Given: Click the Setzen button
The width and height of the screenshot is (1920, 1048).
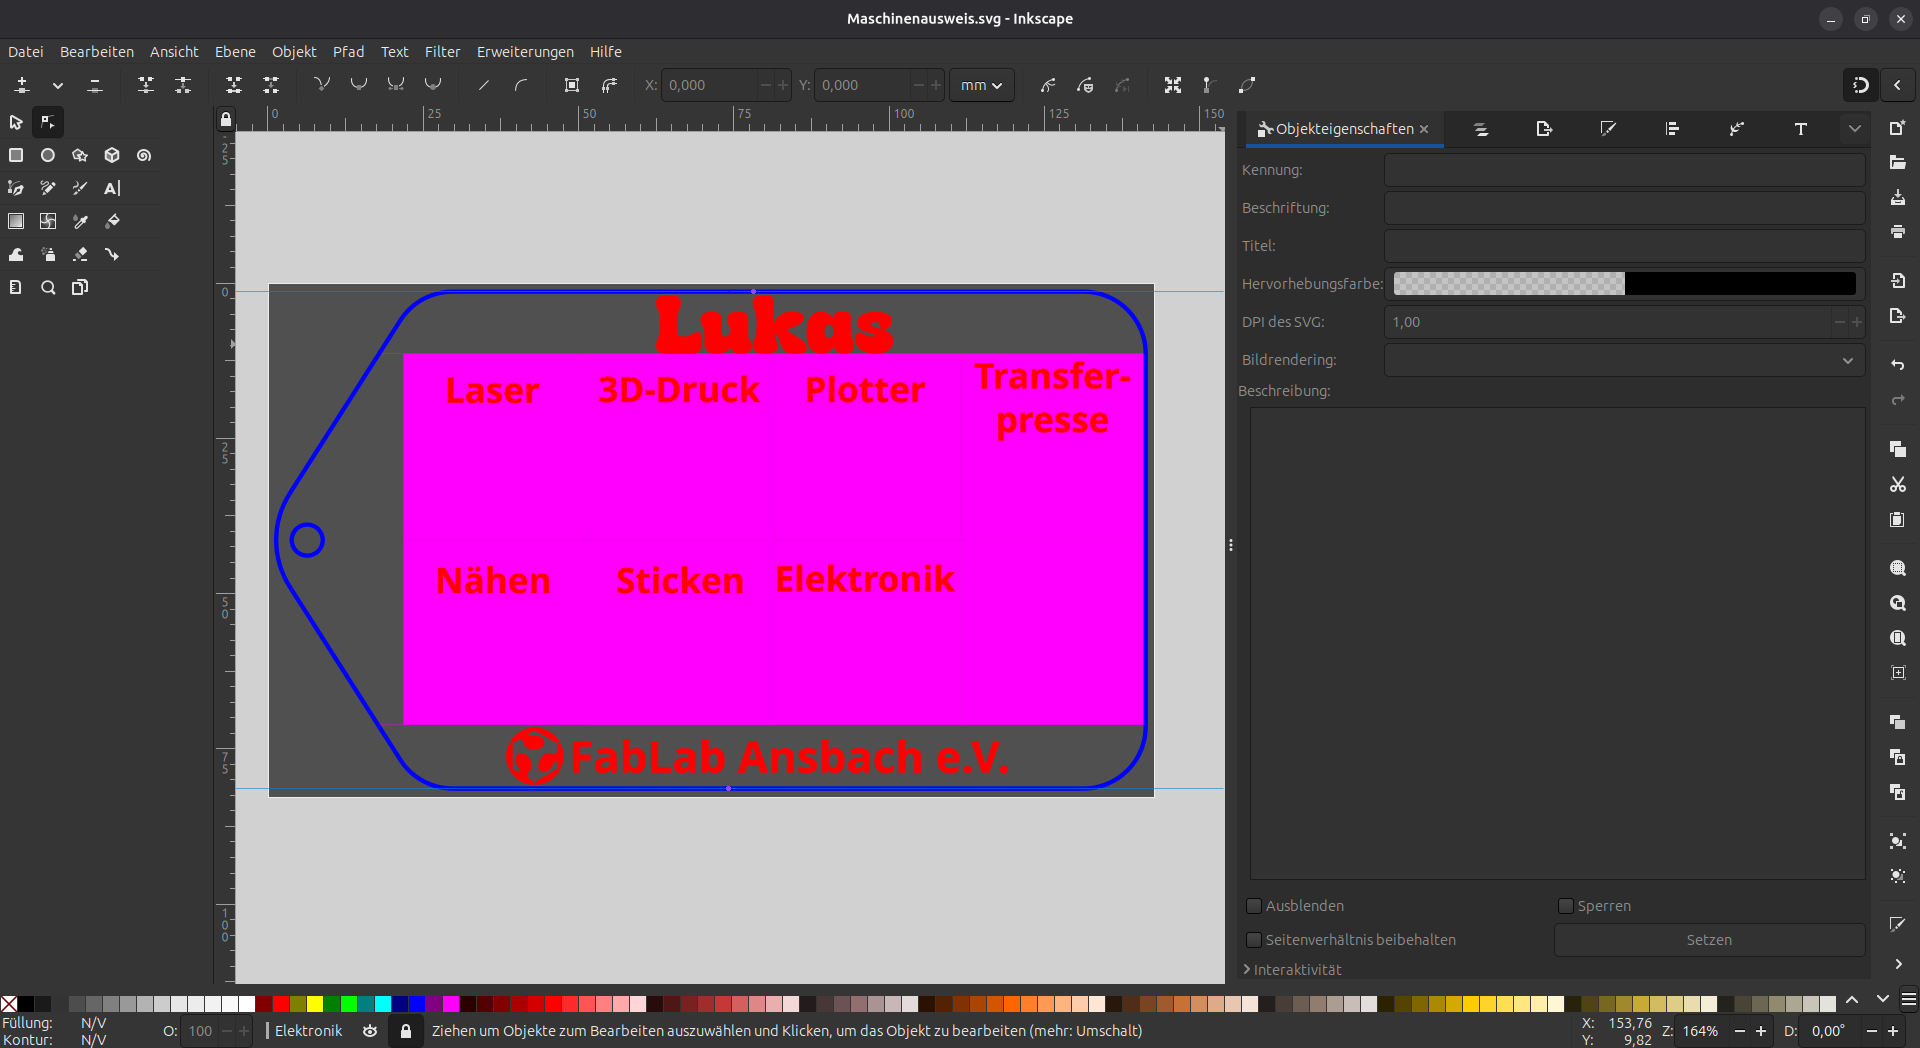Looking at the screenshot, I should 1710,940.
